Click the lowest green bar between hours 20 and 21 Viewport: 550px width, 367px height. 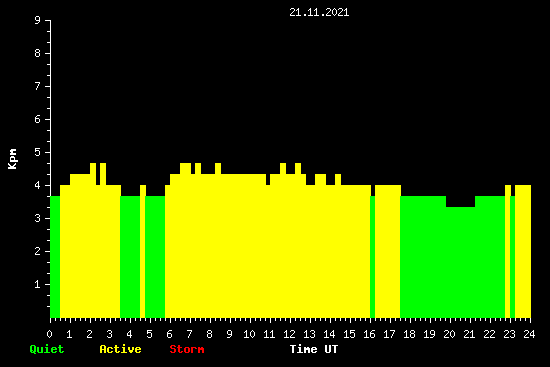coord(461,262)
